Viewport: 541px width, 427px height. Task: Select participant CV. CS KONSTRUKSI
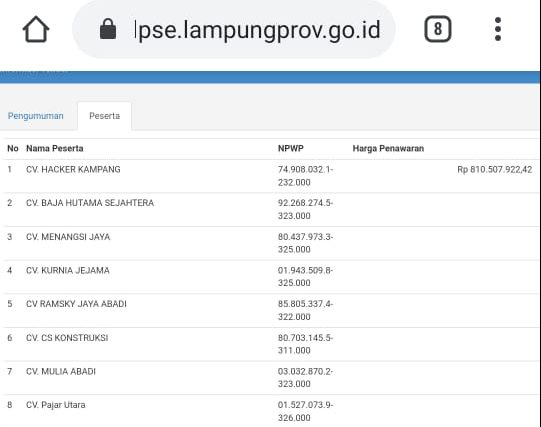pyautogui.click(x=67, y=338)
